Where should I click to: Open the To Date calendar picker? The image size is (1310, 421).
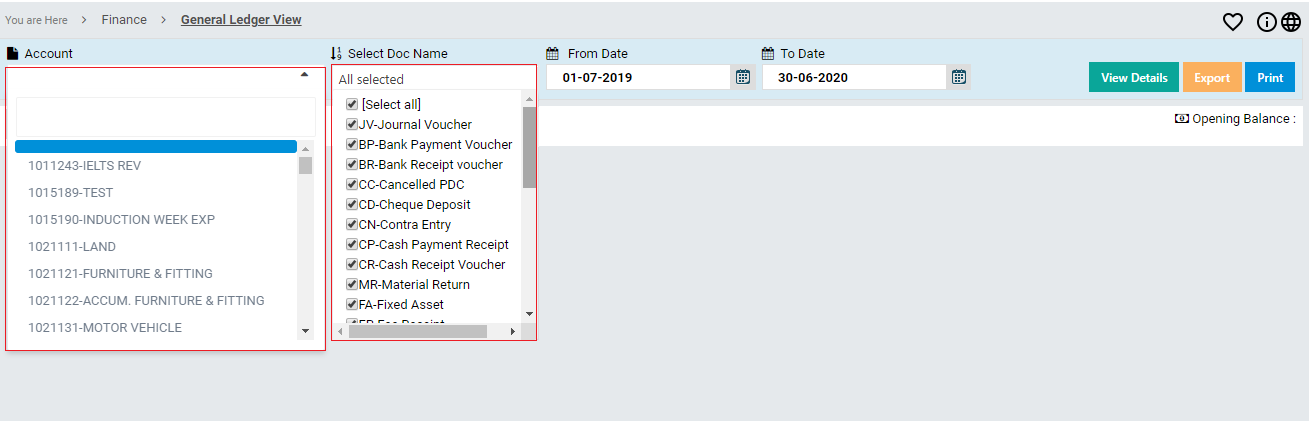(x=958, y=77)
